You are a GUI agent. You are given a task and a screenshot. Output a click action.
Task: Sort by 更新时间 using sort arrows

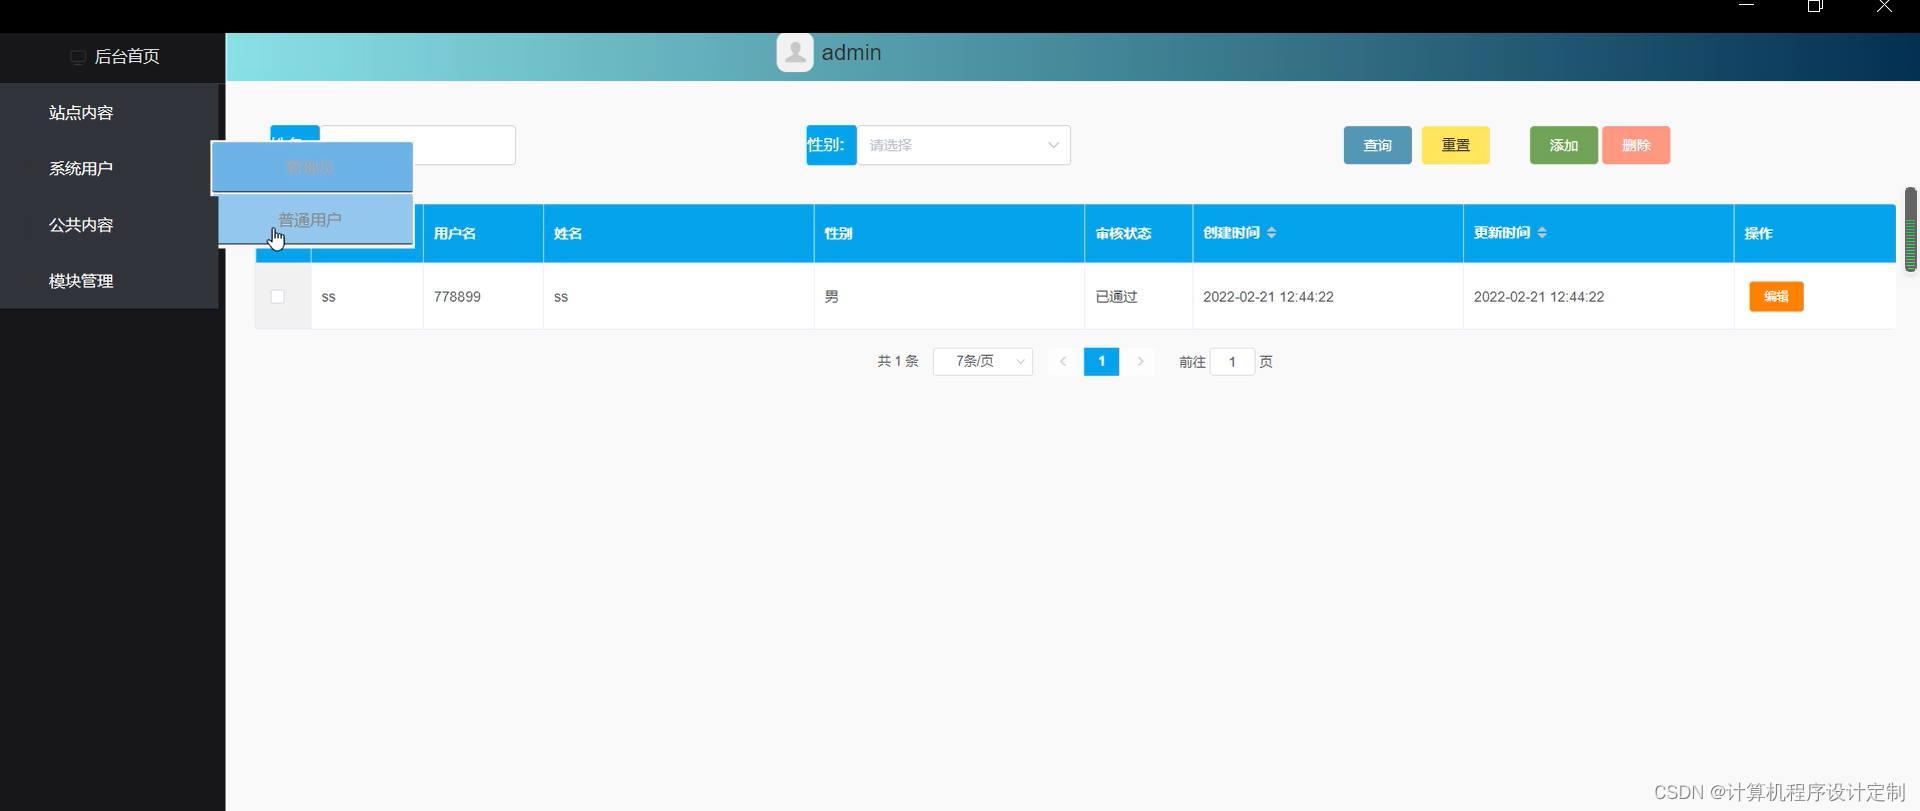point(1542,232)
